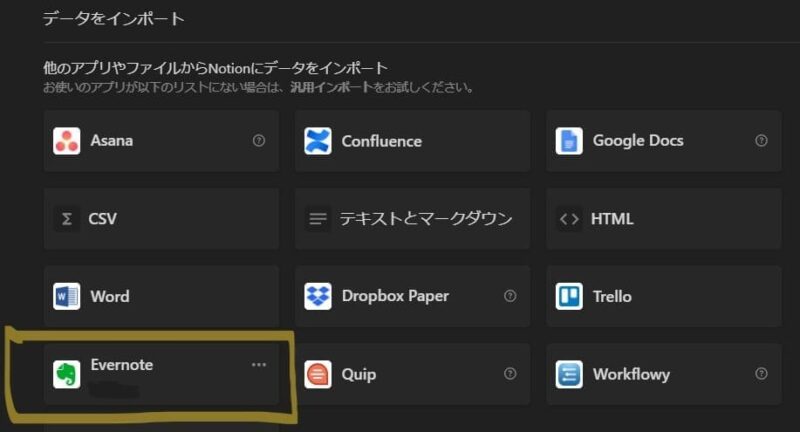Click the text and markdown lines icon
800x432 pixels.
pyautogui.click(x=317, y=219)
